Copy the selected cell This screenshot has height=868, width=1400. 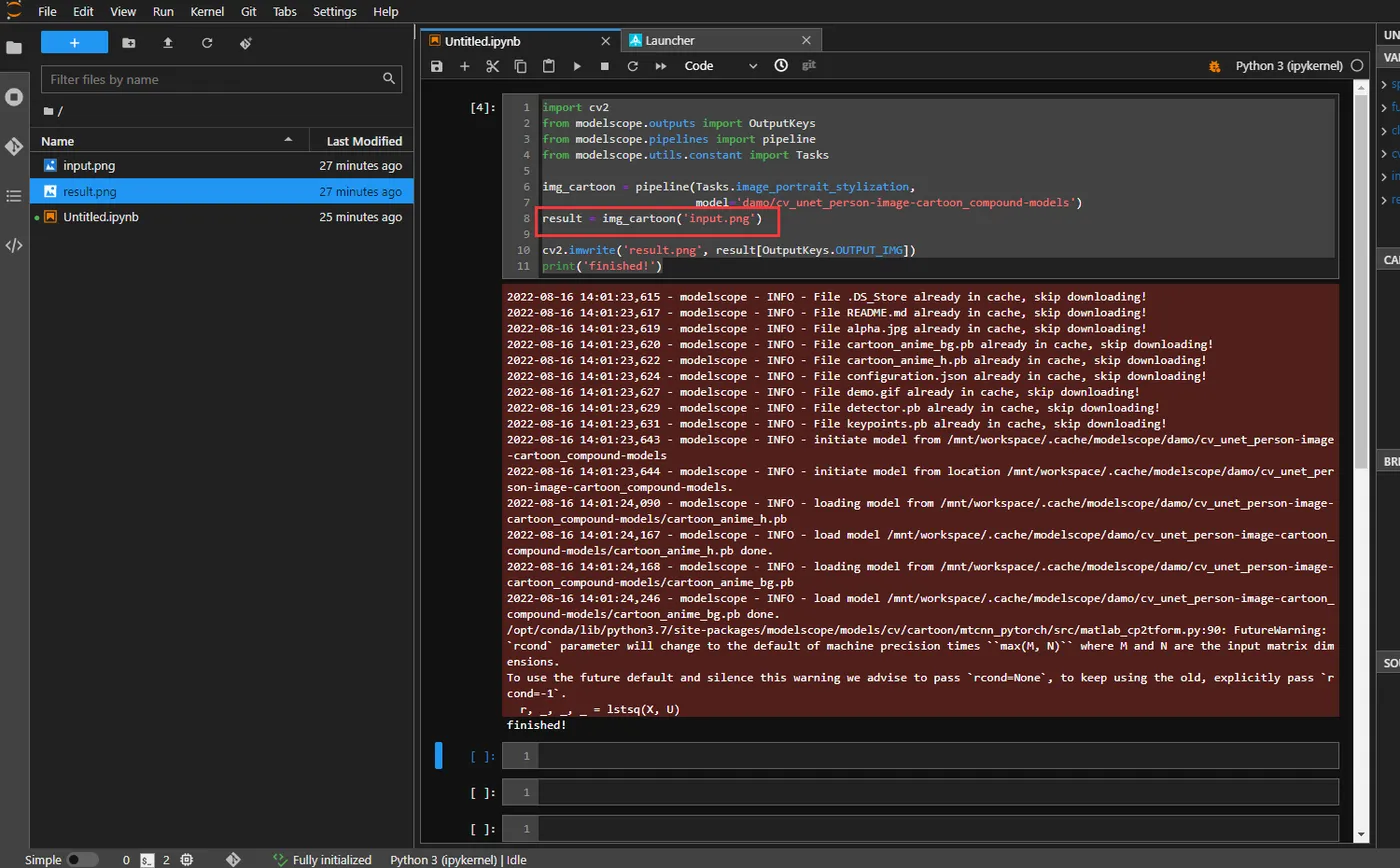520,66
